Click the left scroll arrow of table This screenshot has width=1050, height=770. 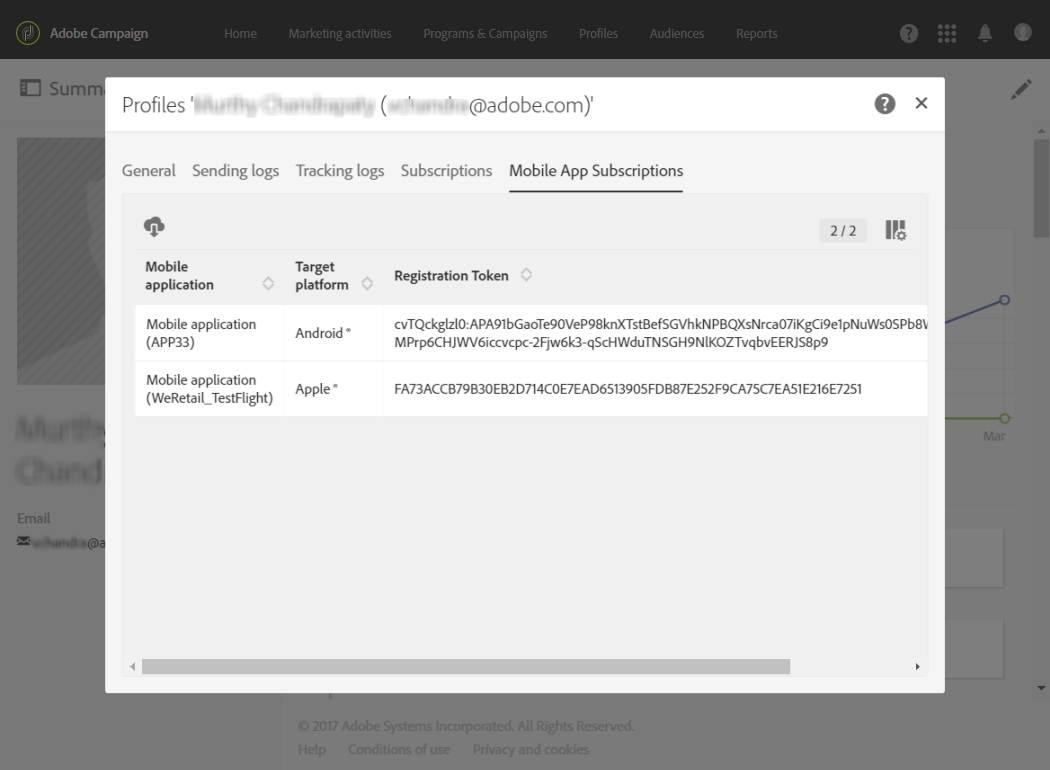tap(133, 666)
